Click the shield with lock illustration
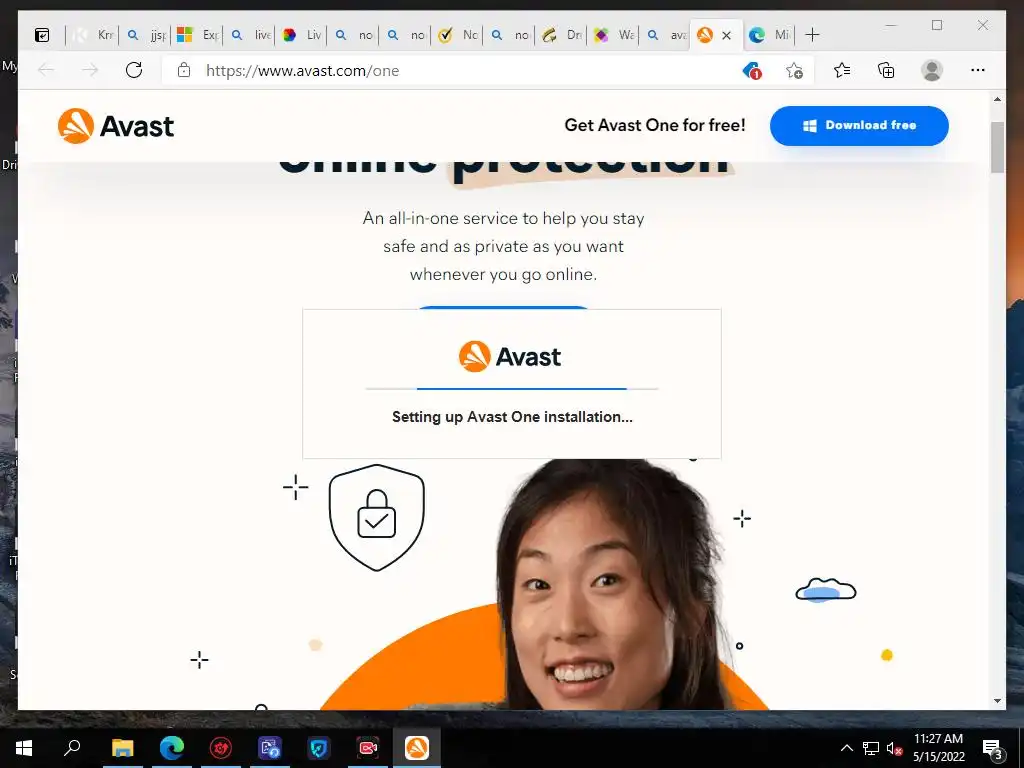Image resolution: width=1024 pixels, height=768 pixels. pyautogui.click(x=377, y=517)
